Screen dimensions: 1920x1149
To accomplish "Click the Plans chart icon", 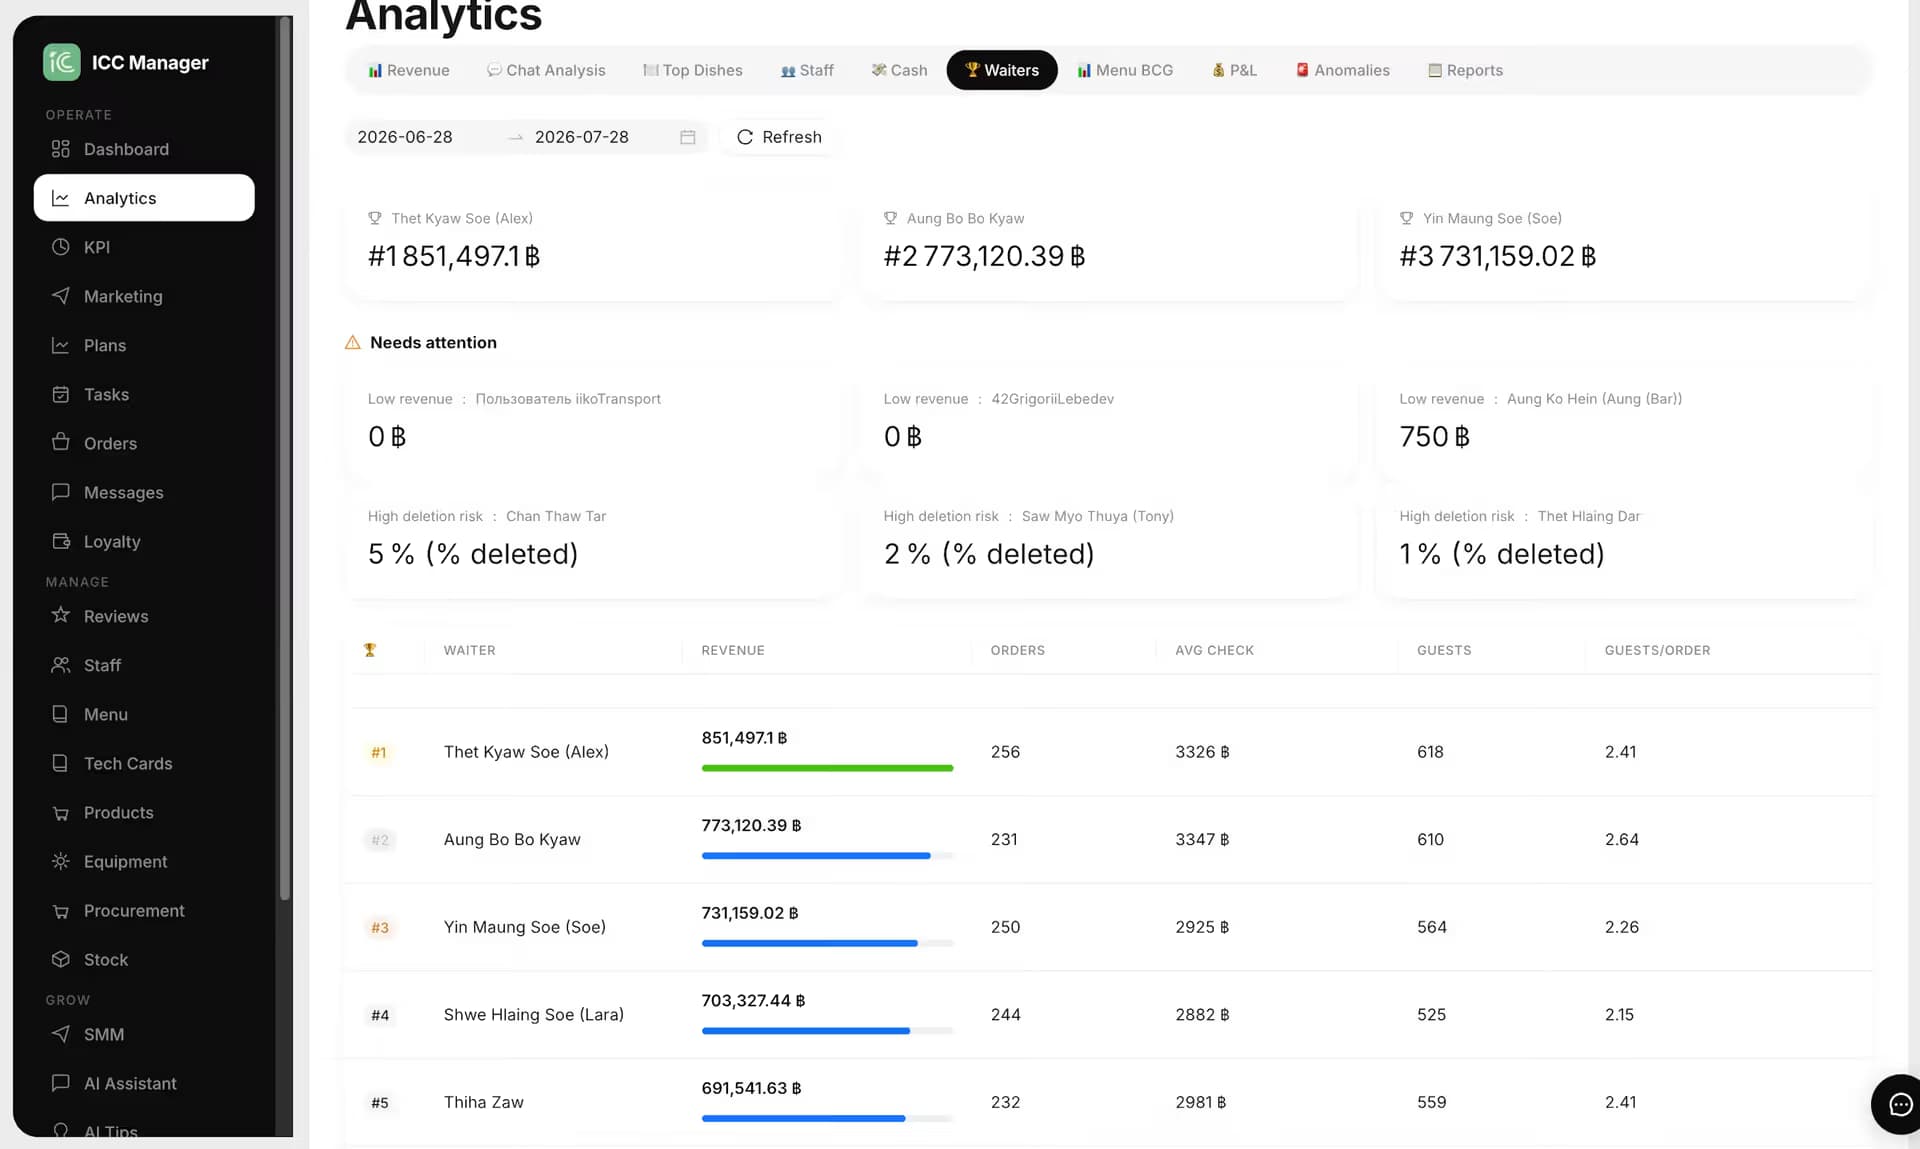I will pos(61,345).
